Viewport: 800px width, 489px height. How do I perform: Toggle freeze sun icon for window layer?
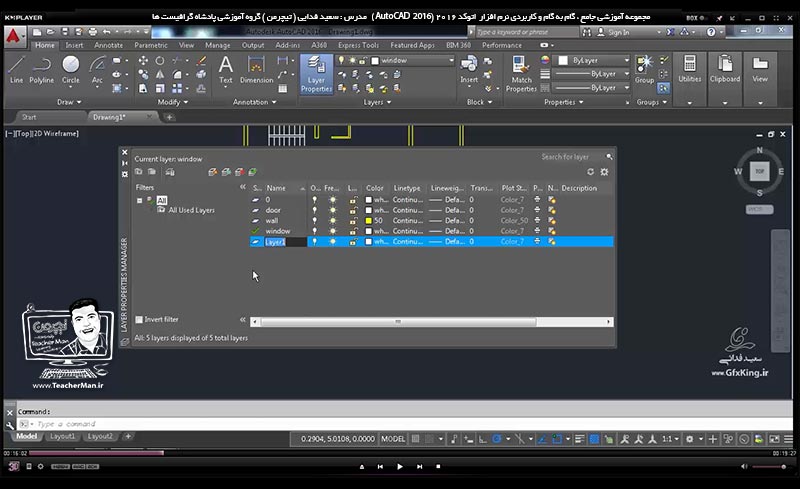click(x=333, y=231)
